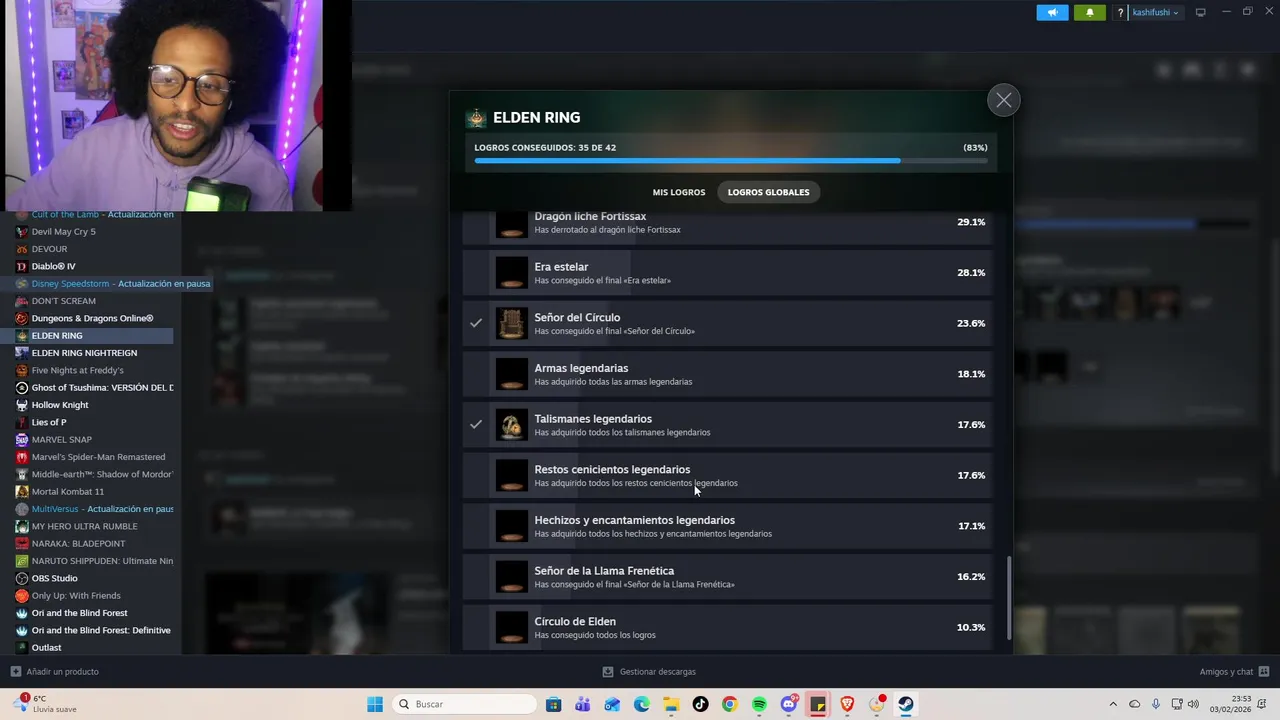This screenshot has height=720, width=1280.
Task: Open the Steam help question mark
Action: (x=1121, y=12)
